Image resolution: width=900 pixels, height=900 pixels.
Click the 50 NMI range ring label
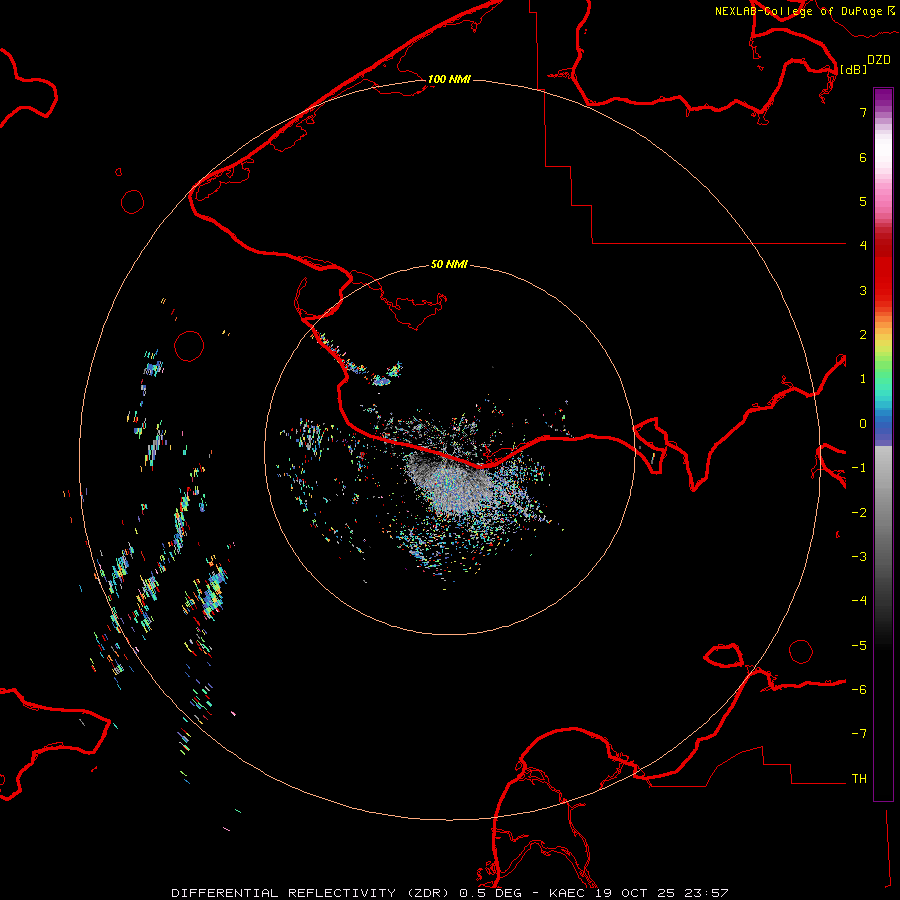tap(449, 264)
